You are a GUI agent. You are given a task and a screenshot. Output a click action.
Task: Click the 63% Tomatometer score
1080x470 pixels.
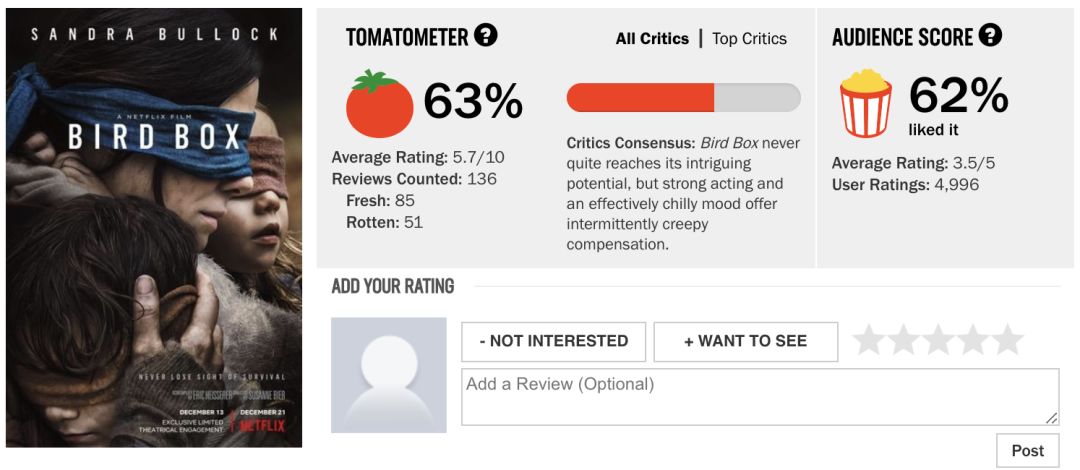click(472, 101)
